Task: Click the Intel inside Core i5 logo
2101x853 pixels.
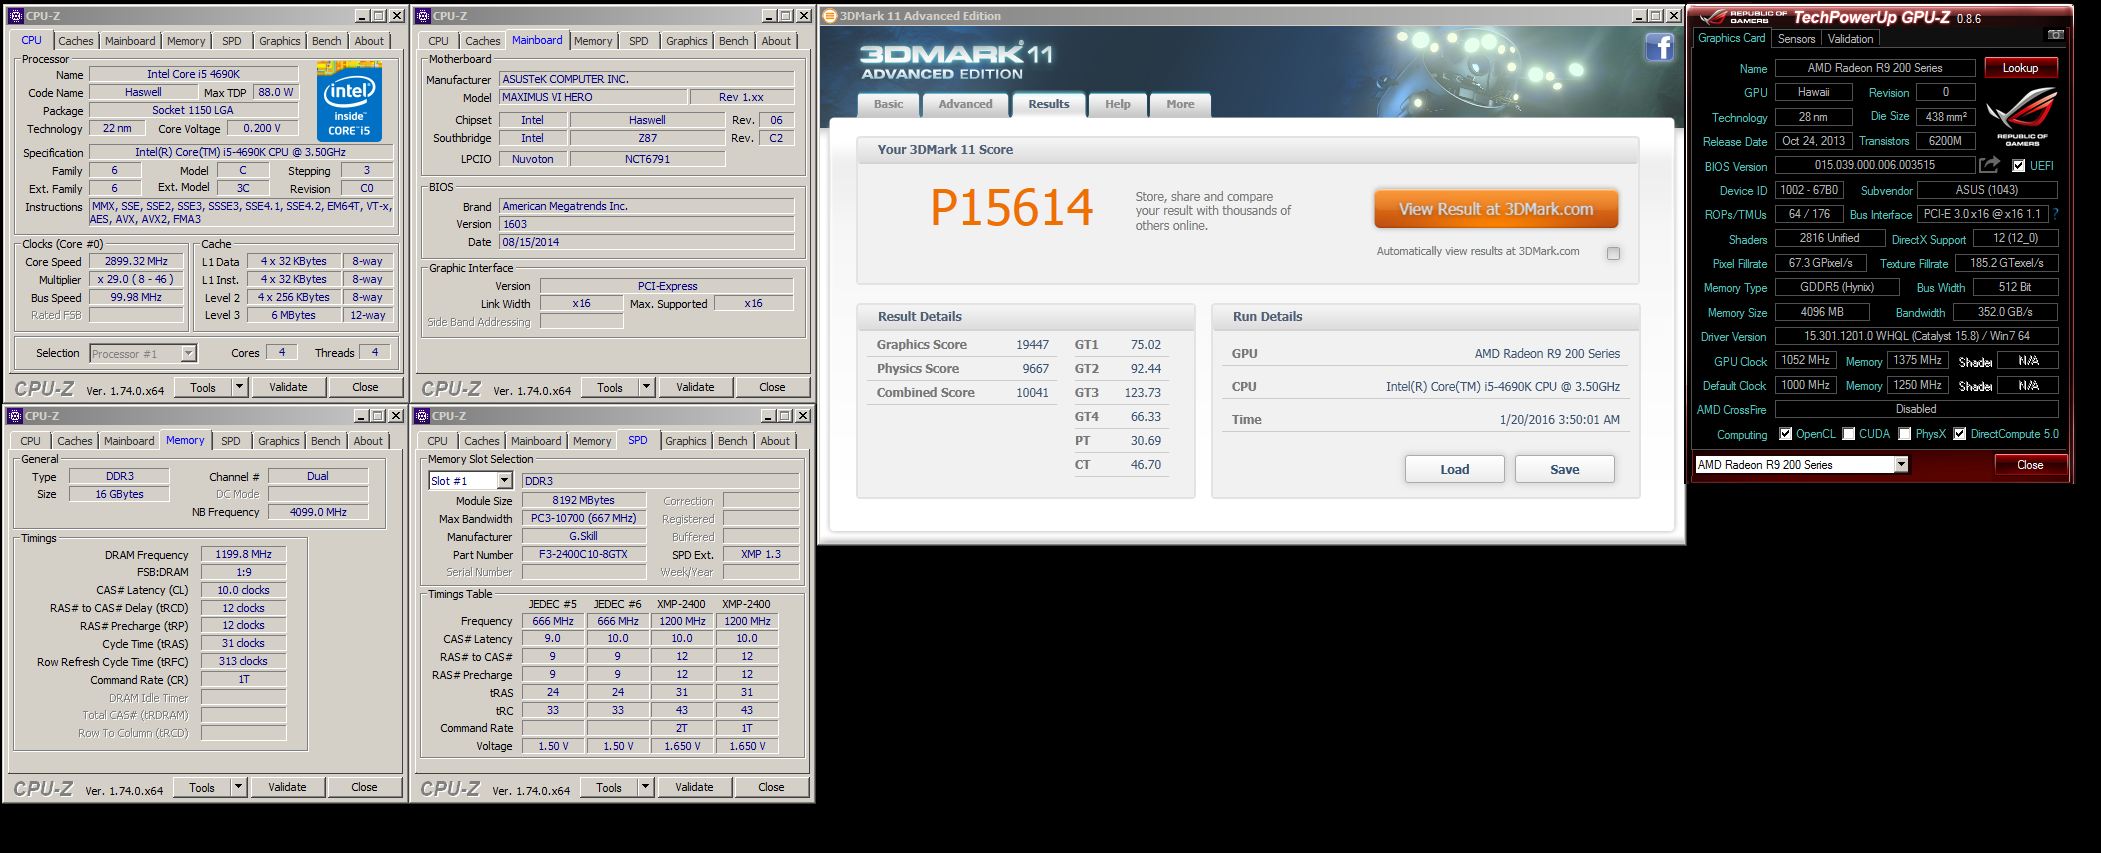Action: (349, 102)
